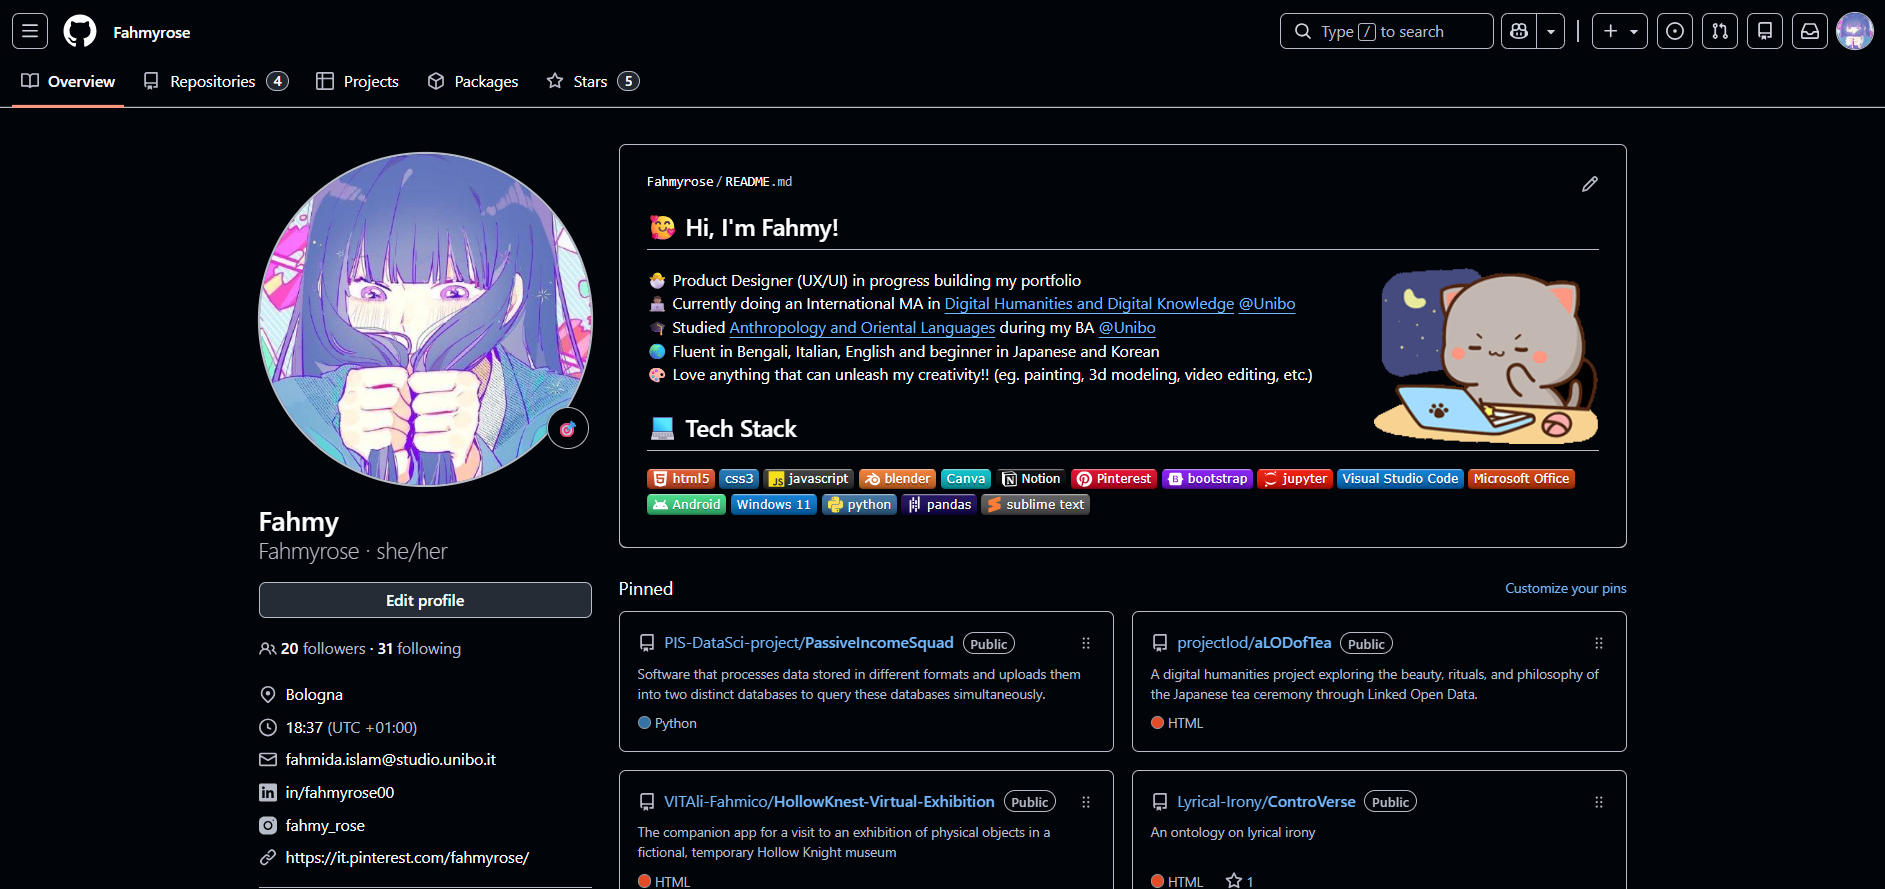The width and height of the screenshot is (1885, 889).
Task: Click the pencil icon to edit README
Action: (1590, 184)
